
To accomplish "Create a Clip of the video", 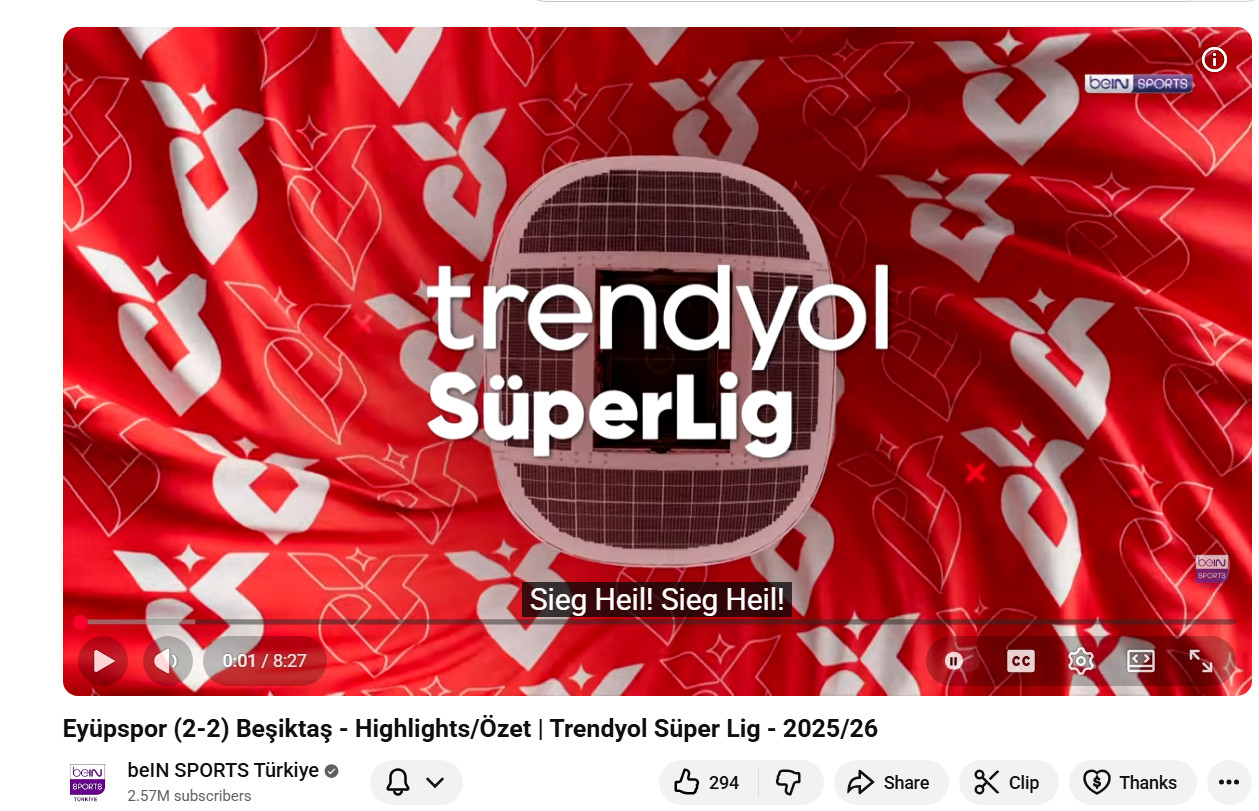I will pyautogui.click(x=1008, y=783).
